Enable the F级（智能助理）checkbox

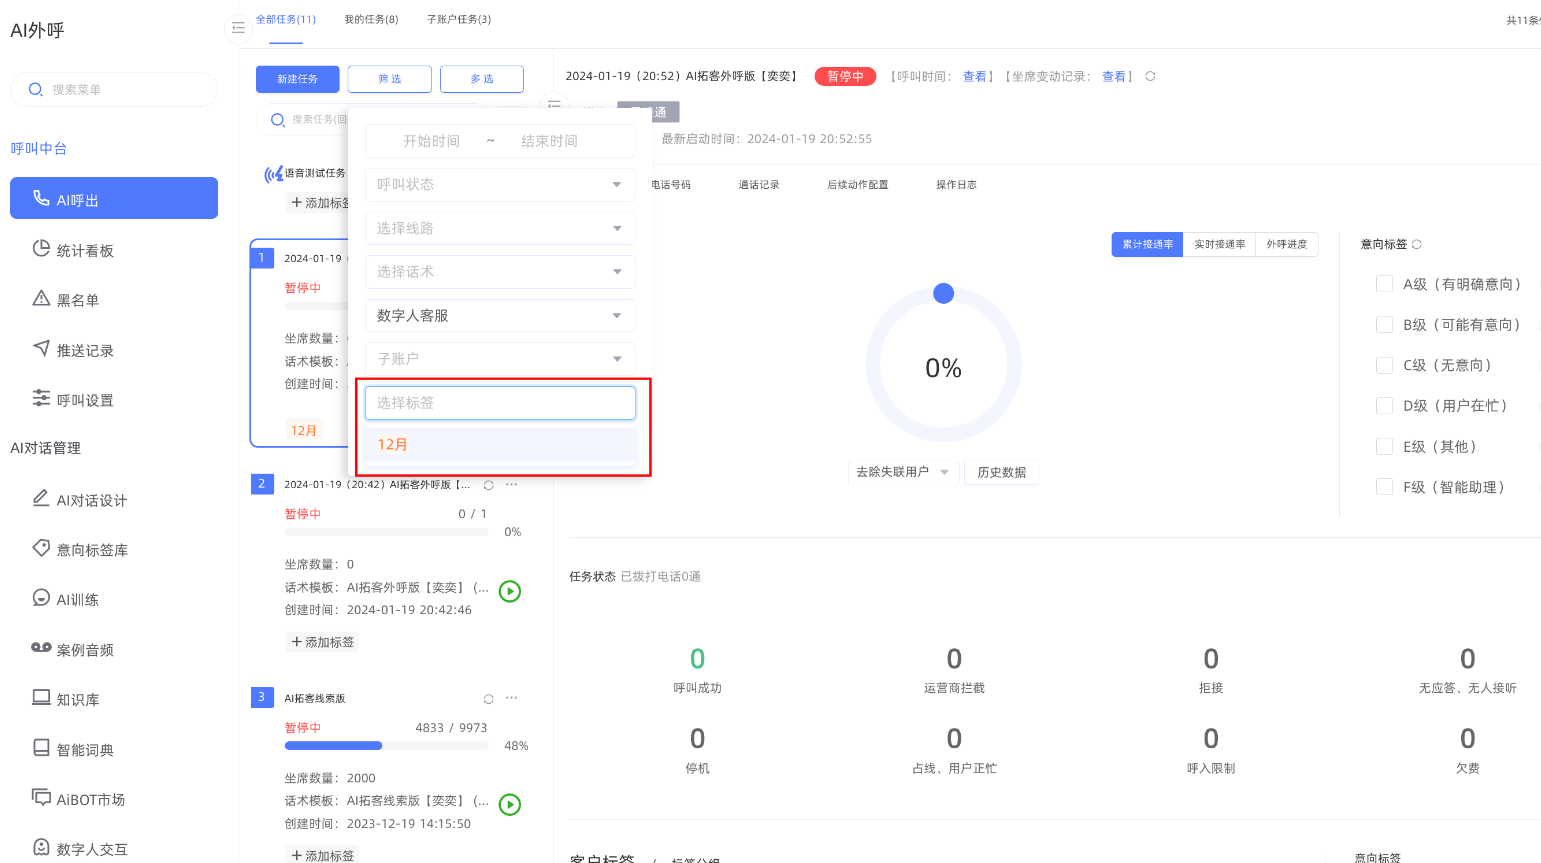point(1385,487)
